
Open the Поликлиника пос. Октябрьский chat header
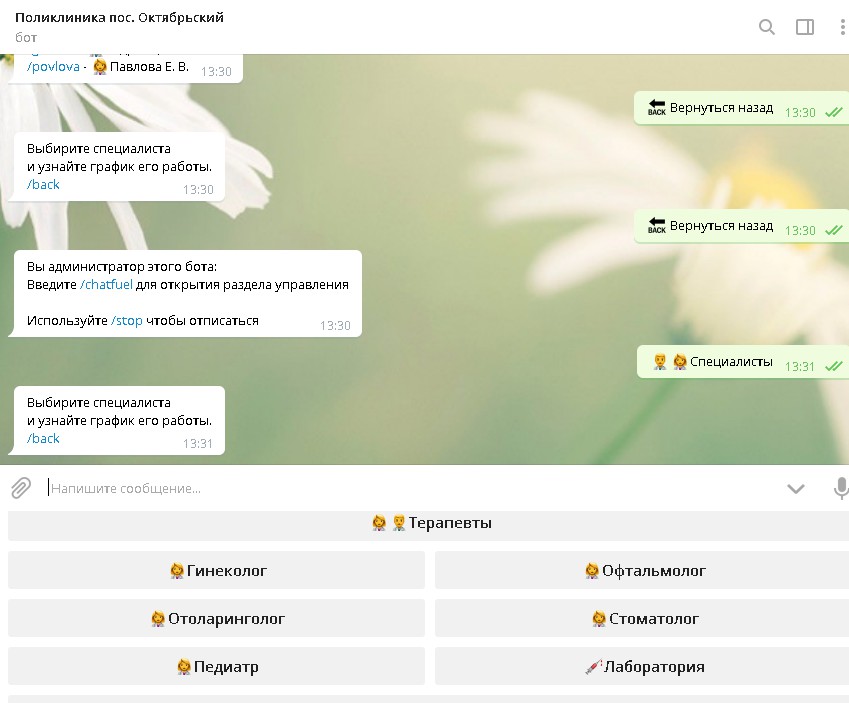[x=119, y=17]
